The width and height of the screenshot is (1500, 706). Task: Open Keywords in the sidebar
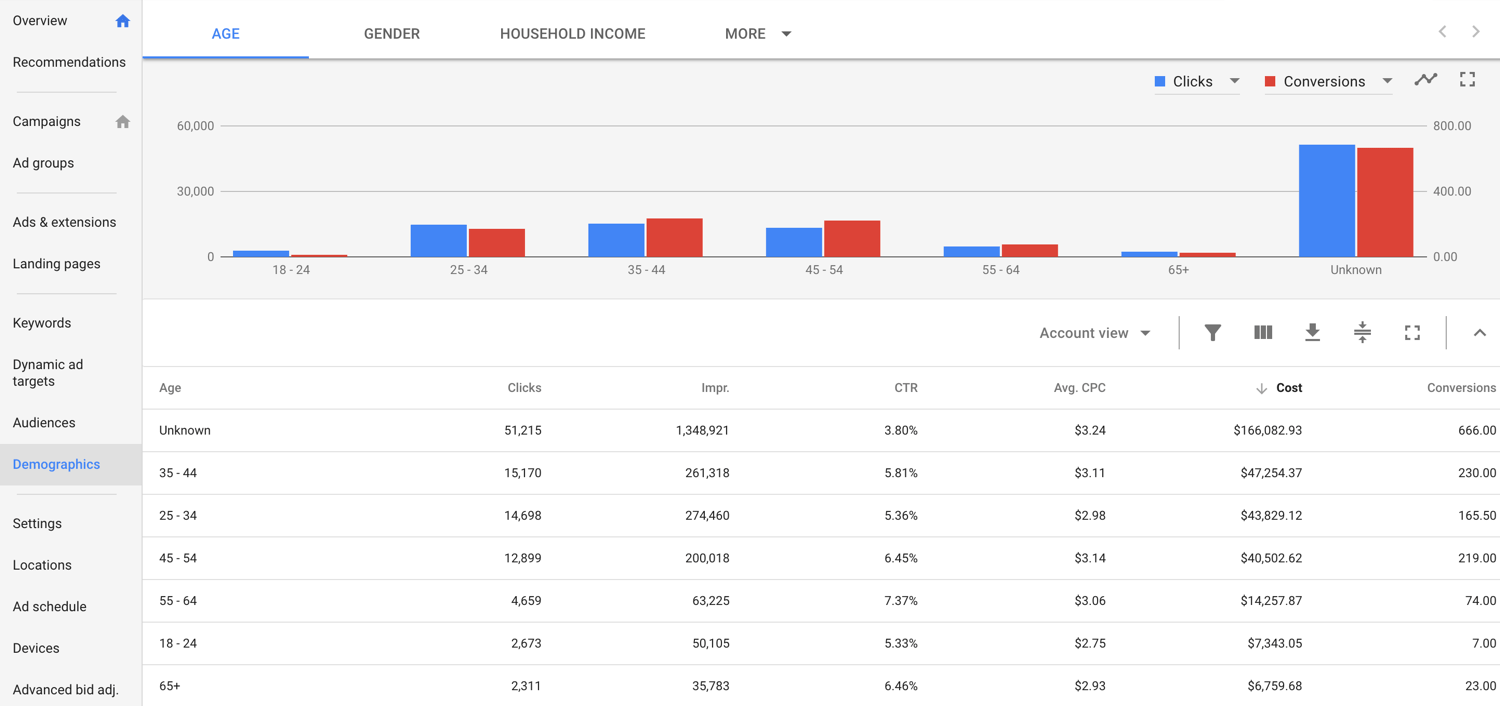pos(42,323)
